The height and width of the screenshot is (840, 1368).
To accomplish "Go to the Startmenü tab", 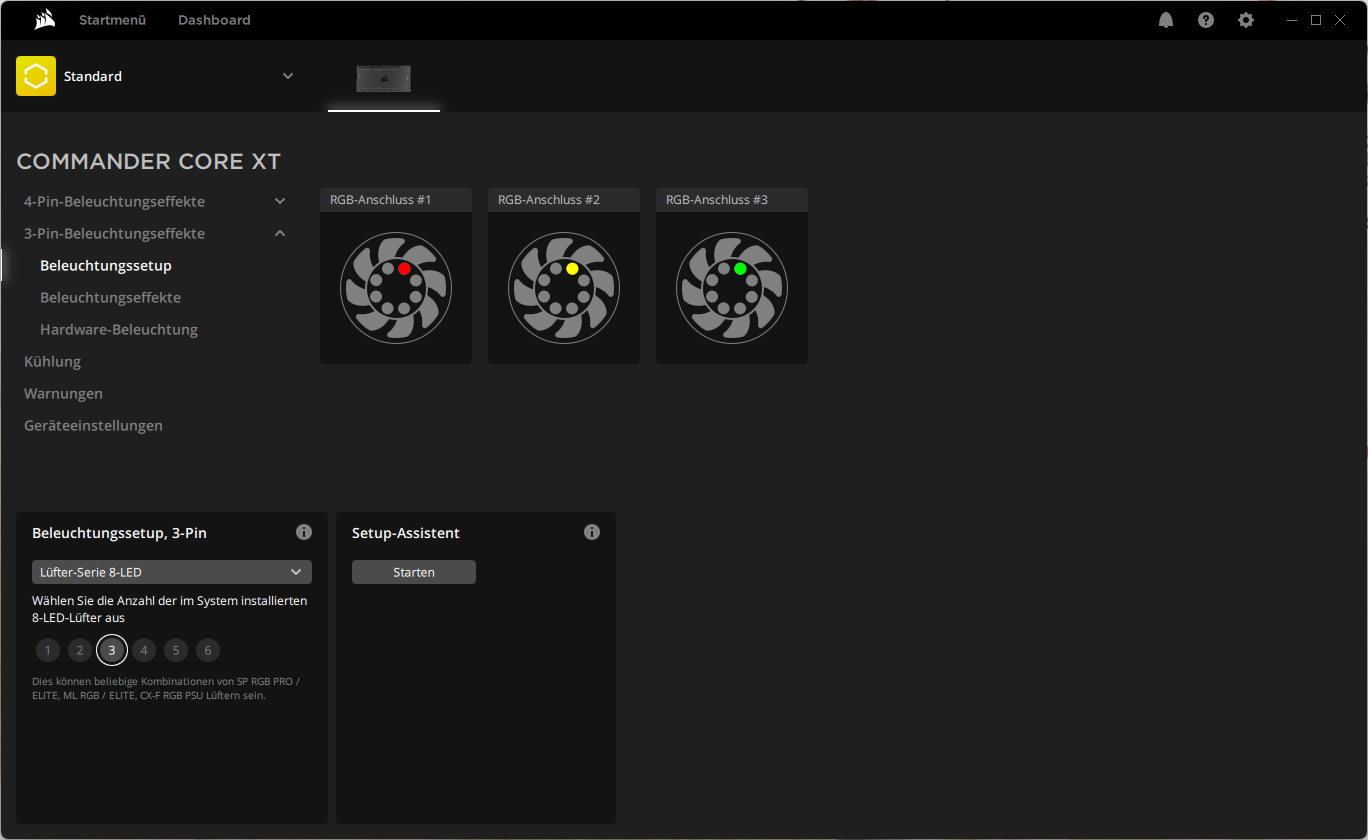I will [113, 20].
